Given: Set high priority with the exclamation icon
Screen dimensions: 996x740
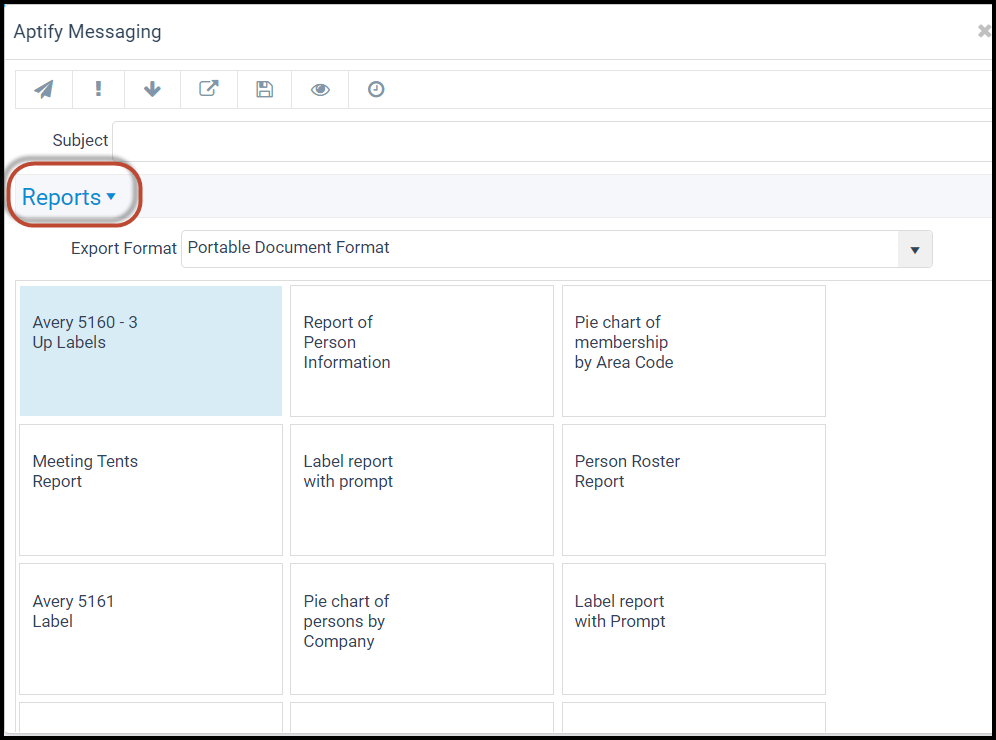Looking at the screenshot, I should (98, 90).
